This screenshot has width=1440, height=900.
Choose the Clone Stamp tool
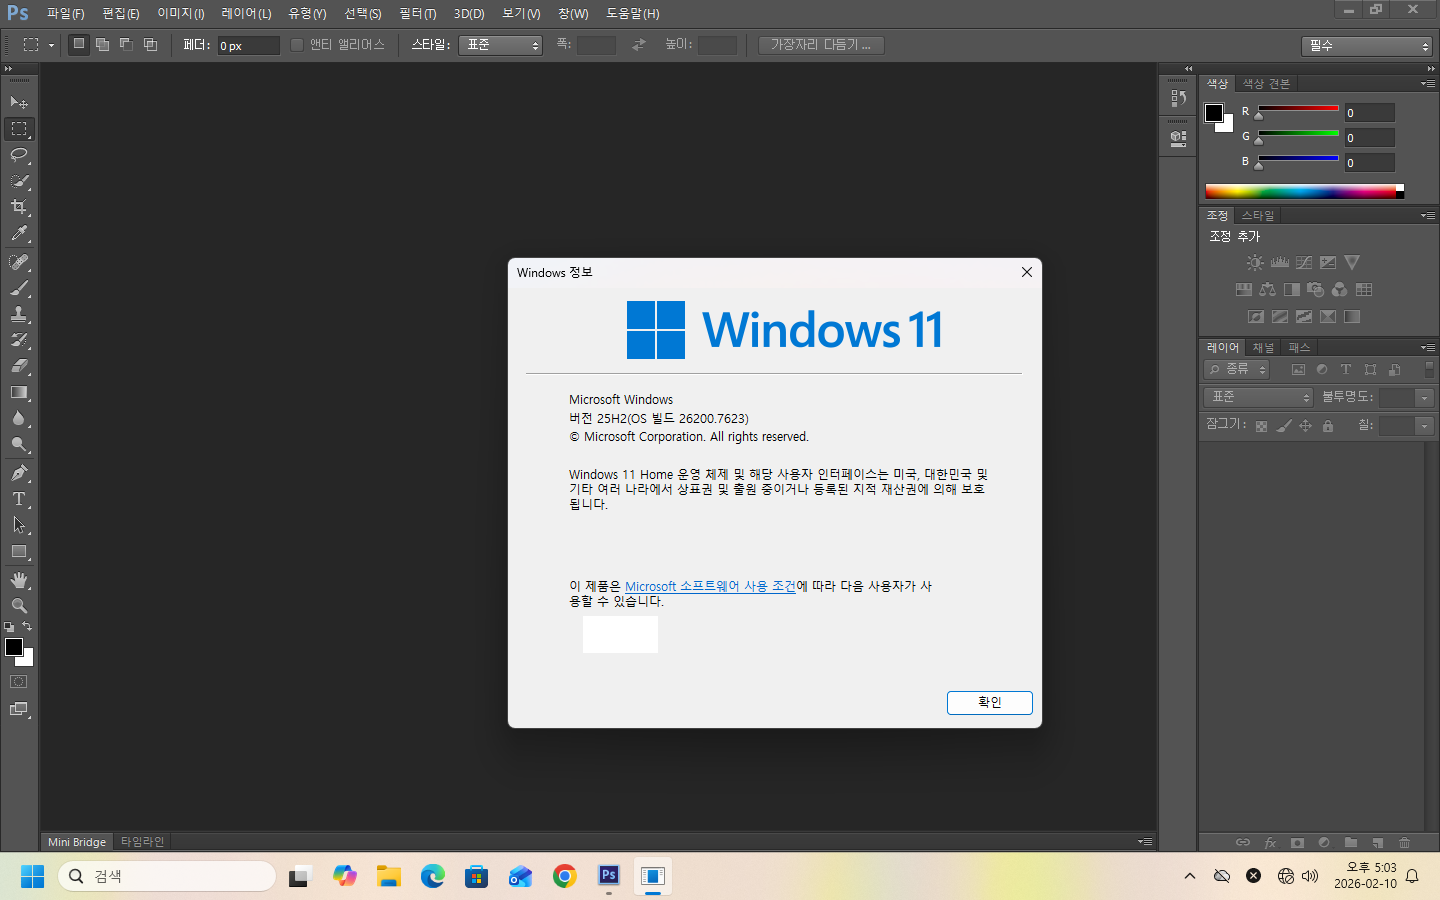(x=19, y=314)
